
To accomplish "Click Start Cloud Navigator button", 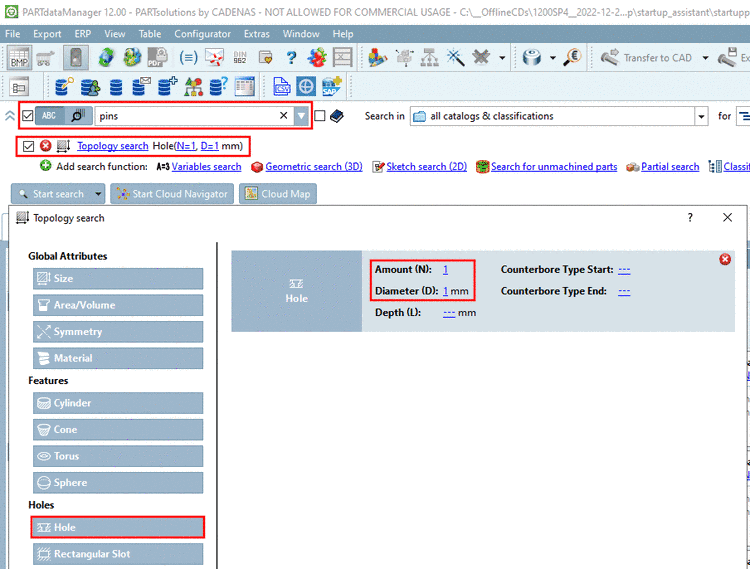I will point(172,194).
